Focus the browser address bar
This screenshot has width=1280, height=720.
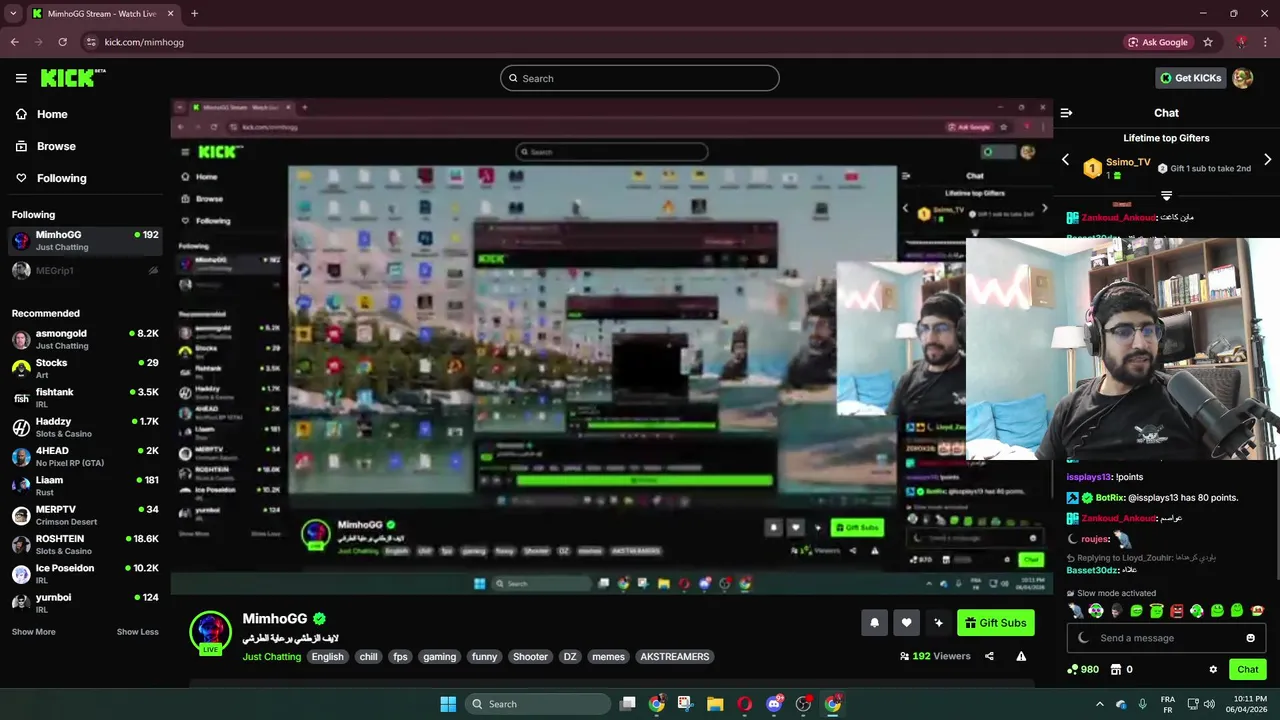(x=600, y=42)
